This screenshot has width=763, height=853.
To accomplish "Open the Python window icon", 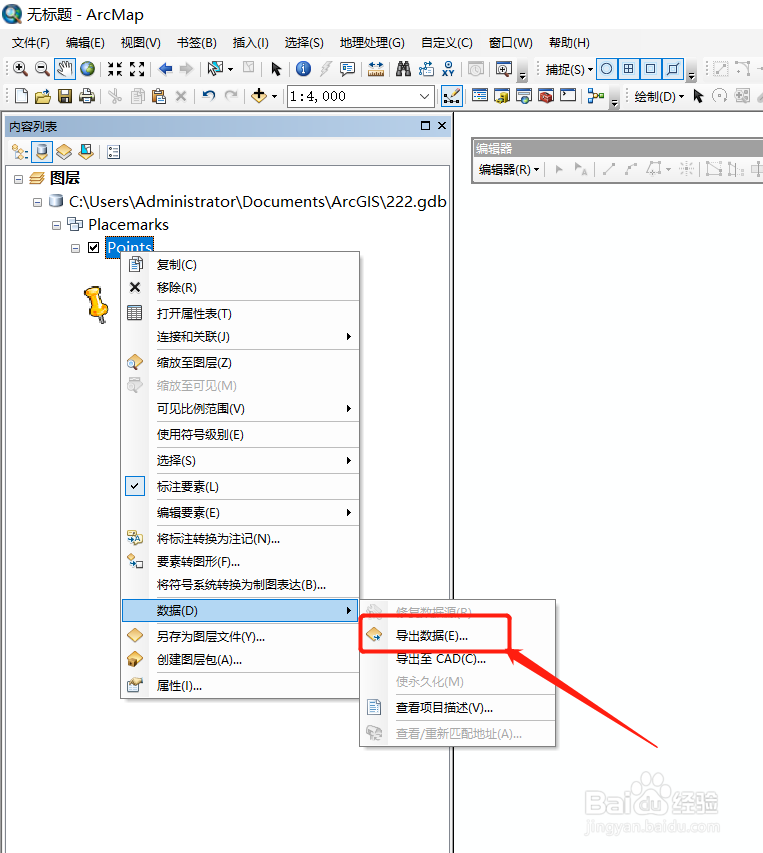I will [568, 96].
